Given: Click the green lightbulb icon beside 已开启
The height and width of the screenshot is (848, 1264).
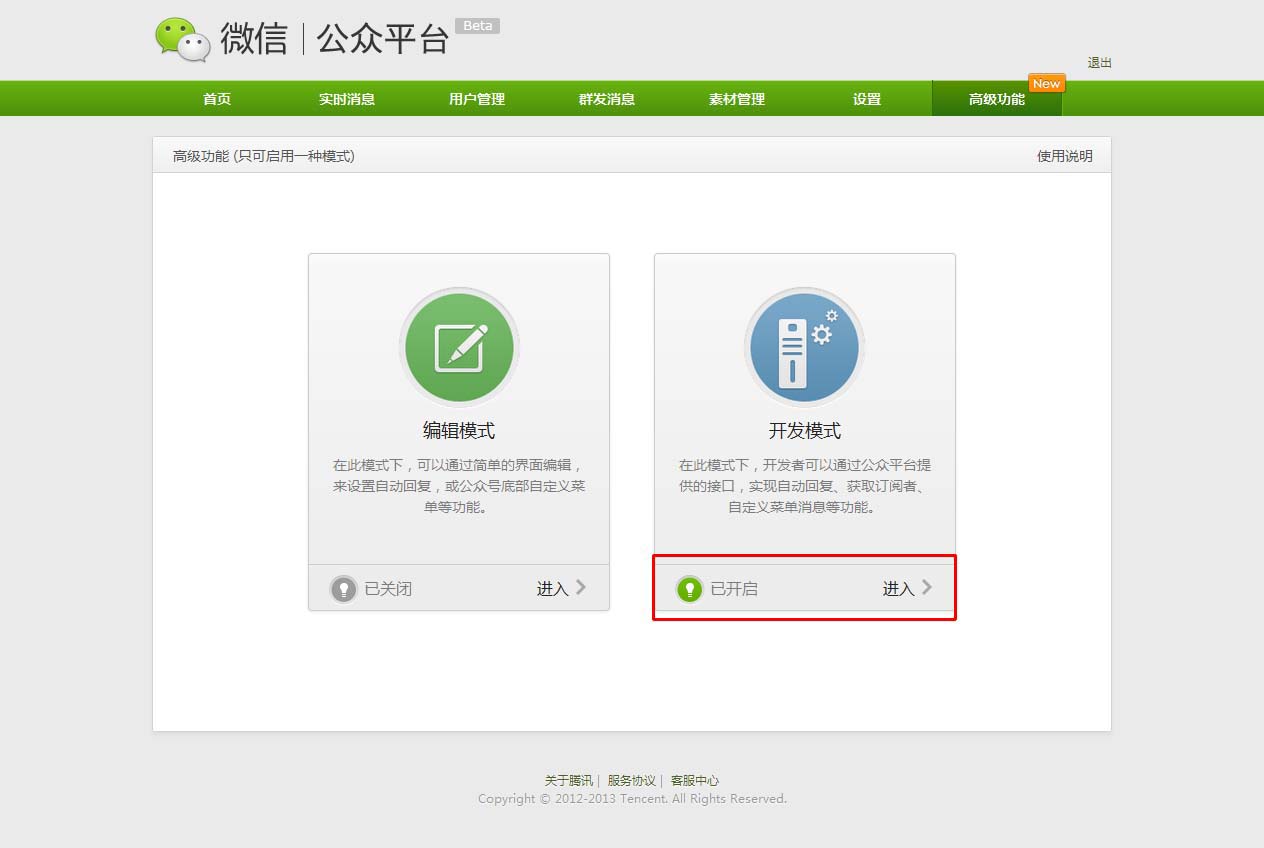Looking at the screenshot, I should [689, 589].
